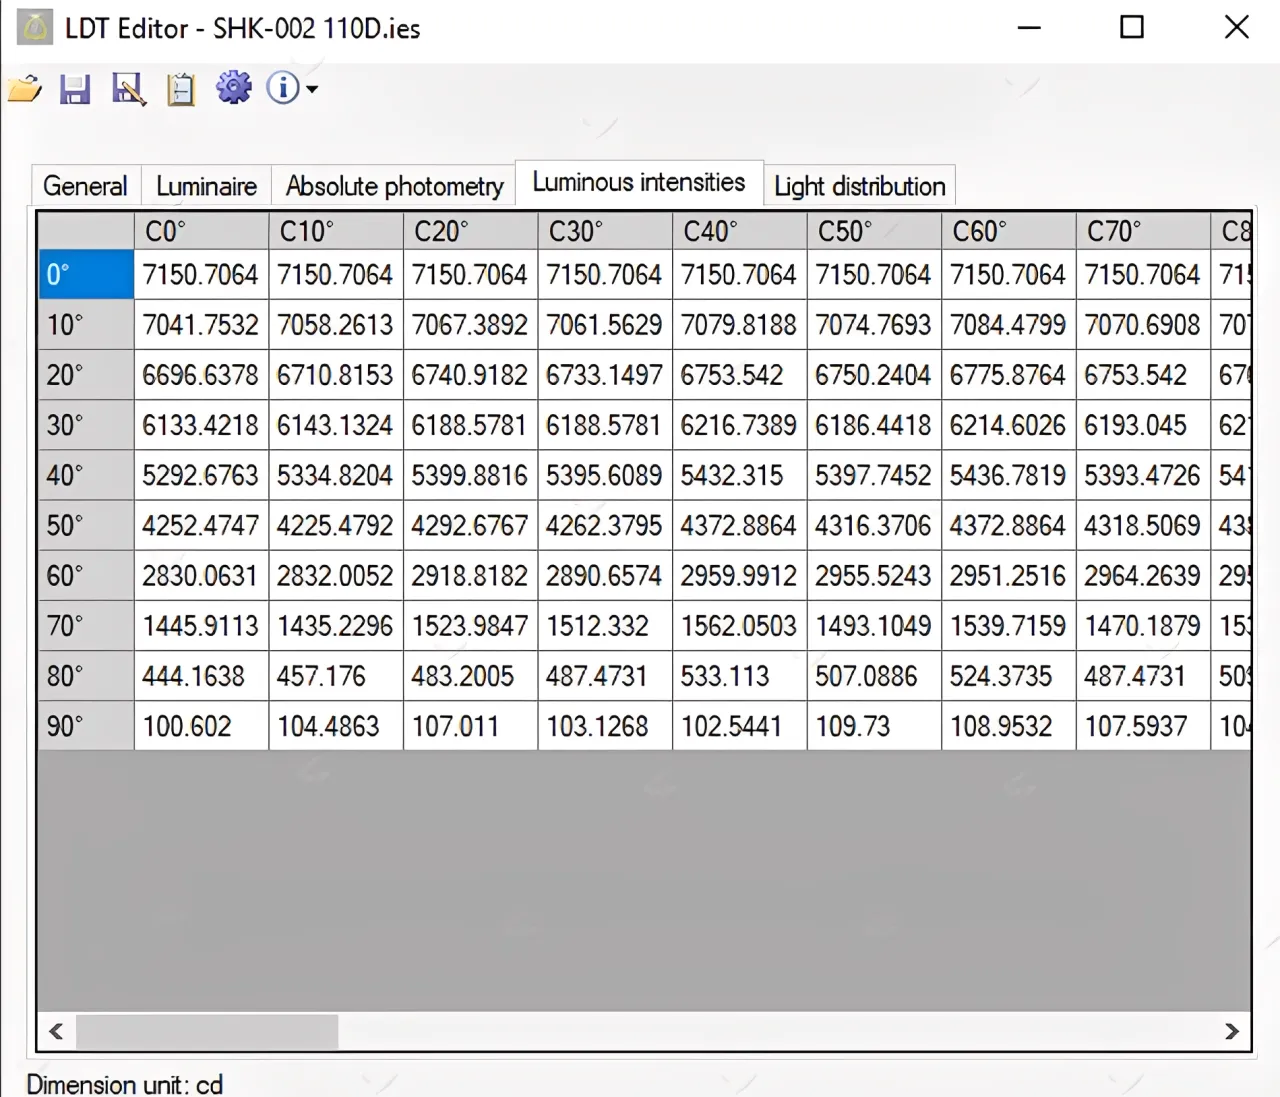Click the LDT Editor lamp icon in titlebar

coord(34,27)
